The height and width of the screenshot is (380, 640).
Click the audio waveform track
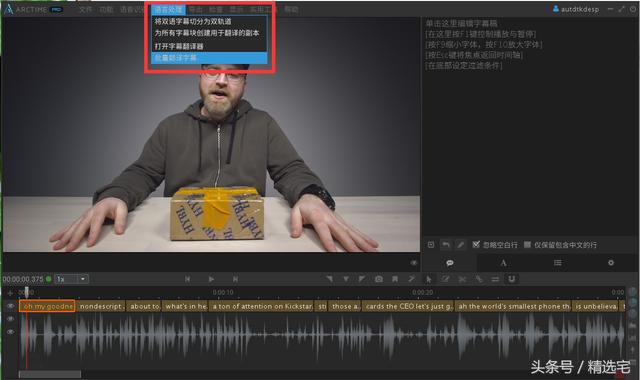[322, 335]
